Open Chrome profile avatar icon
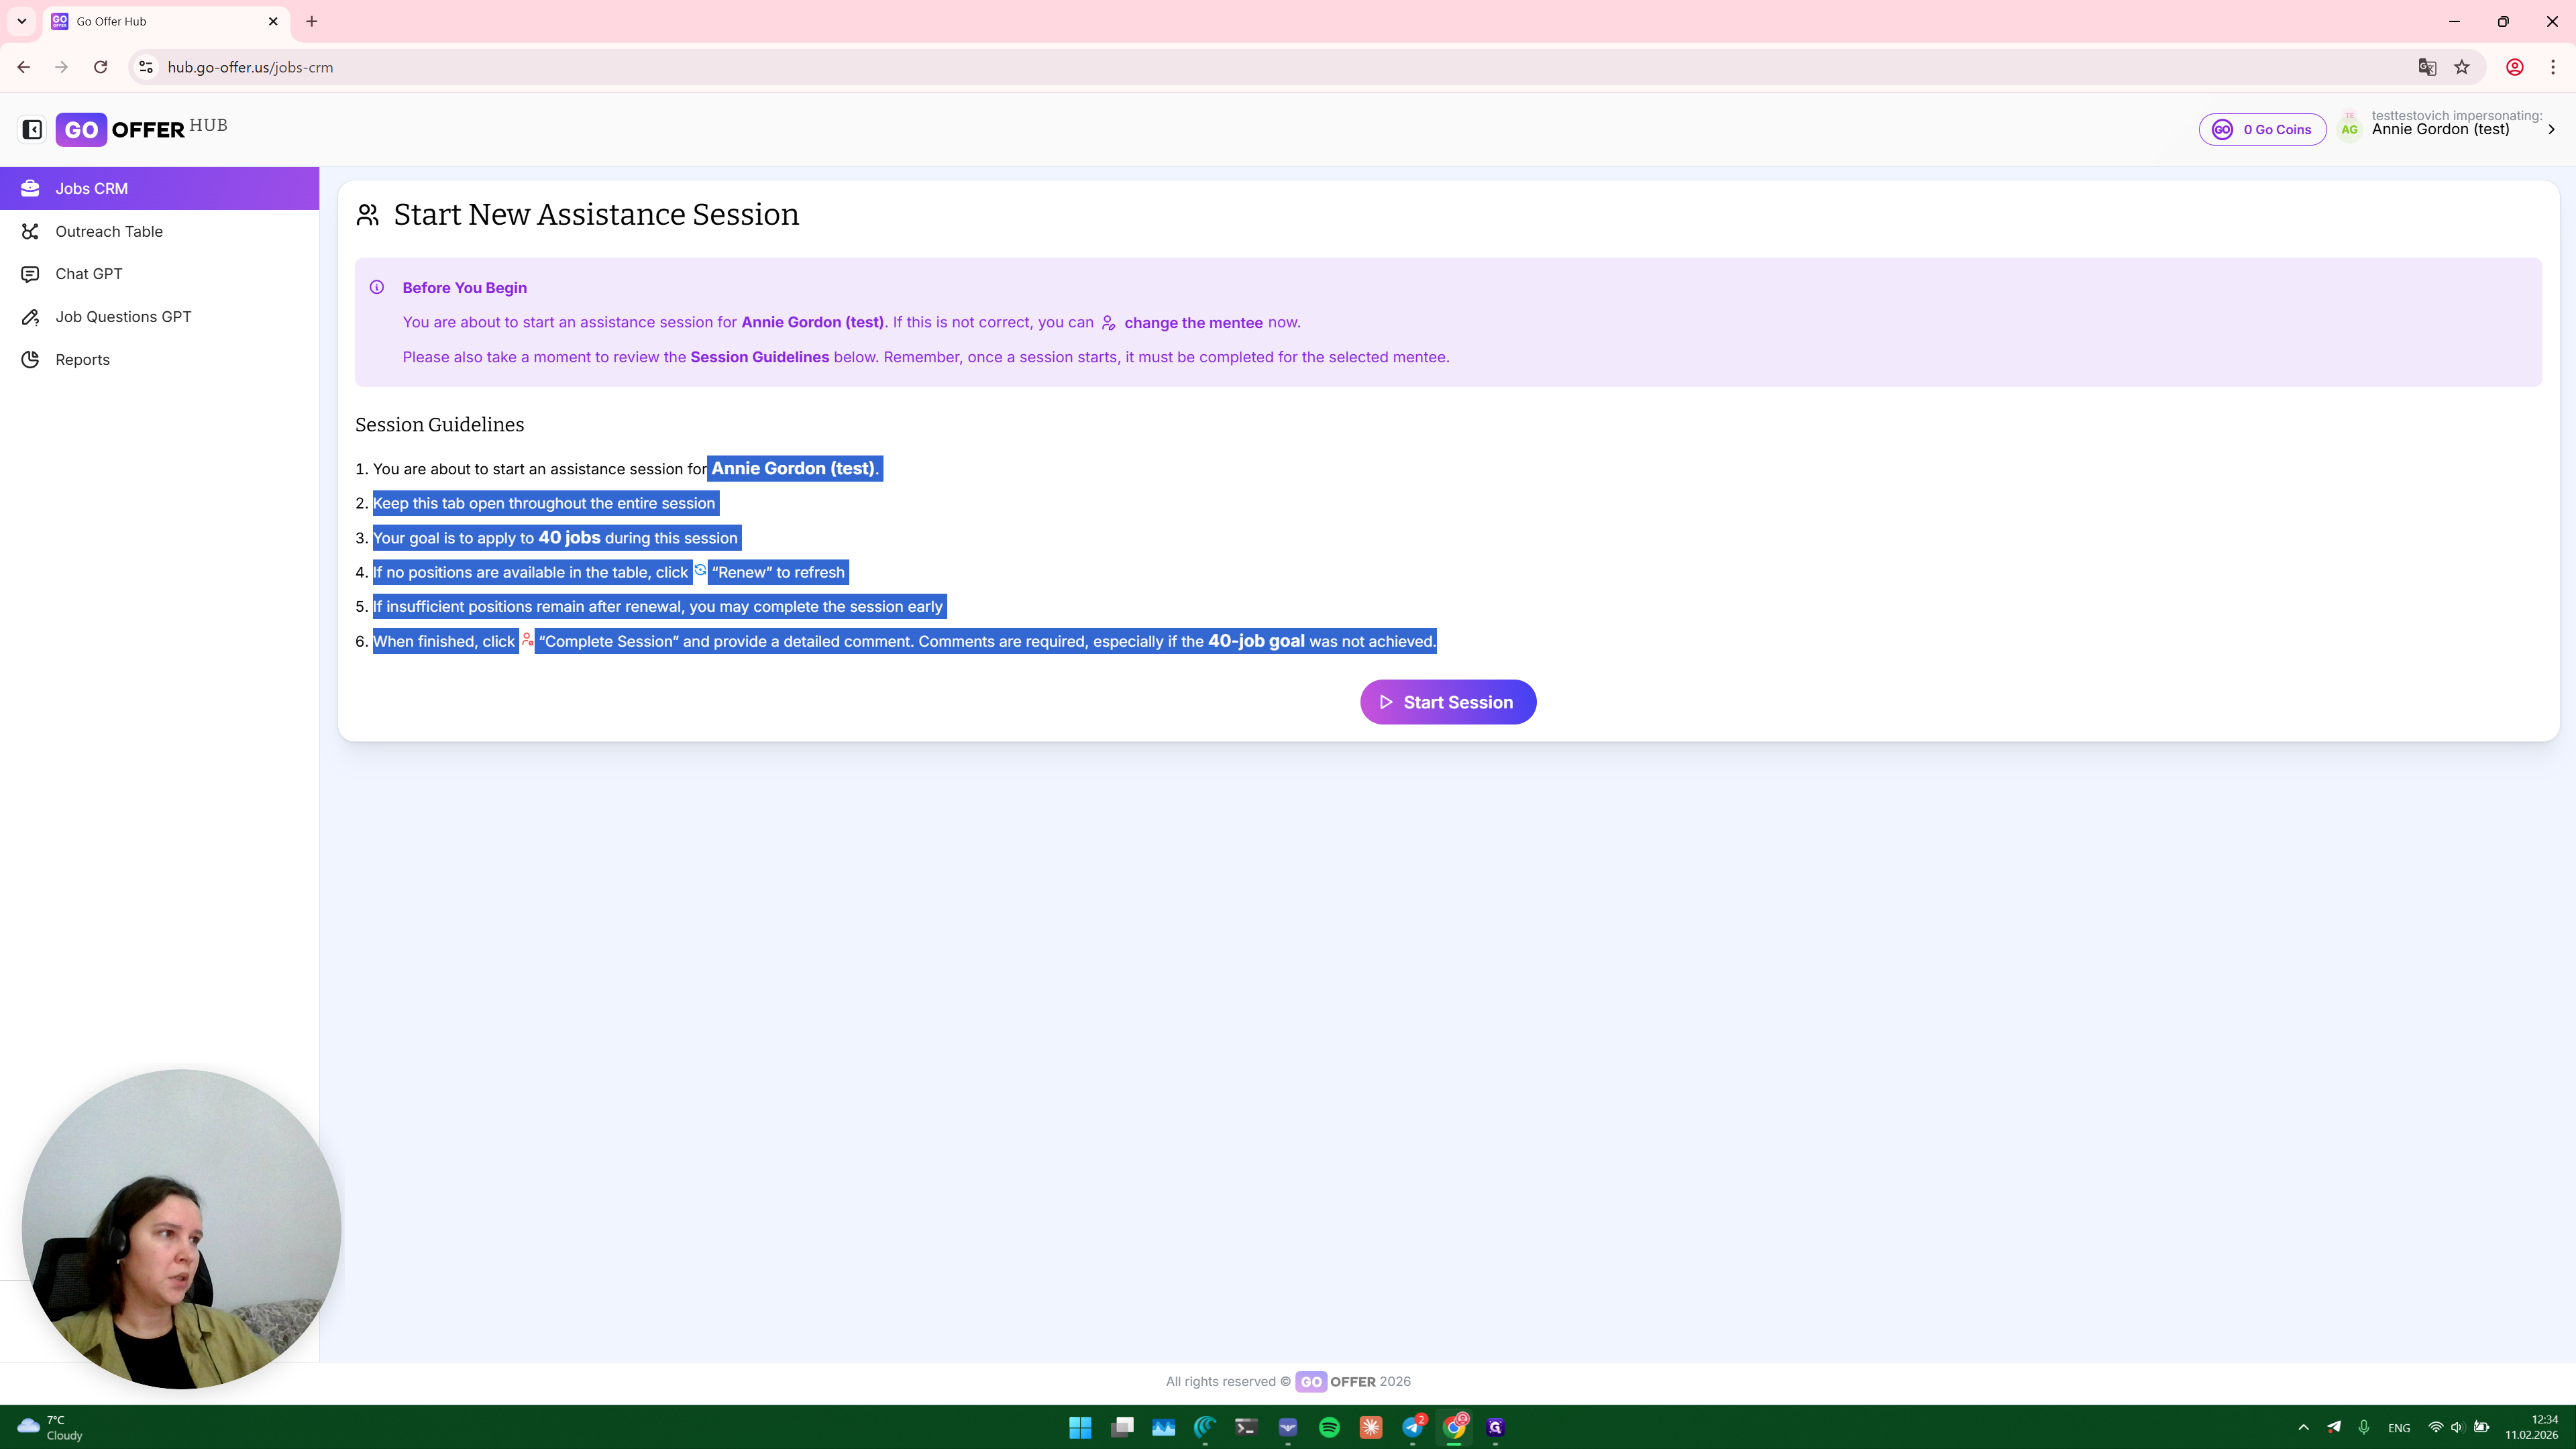 pyautogui.click(x=2514, y=67)
